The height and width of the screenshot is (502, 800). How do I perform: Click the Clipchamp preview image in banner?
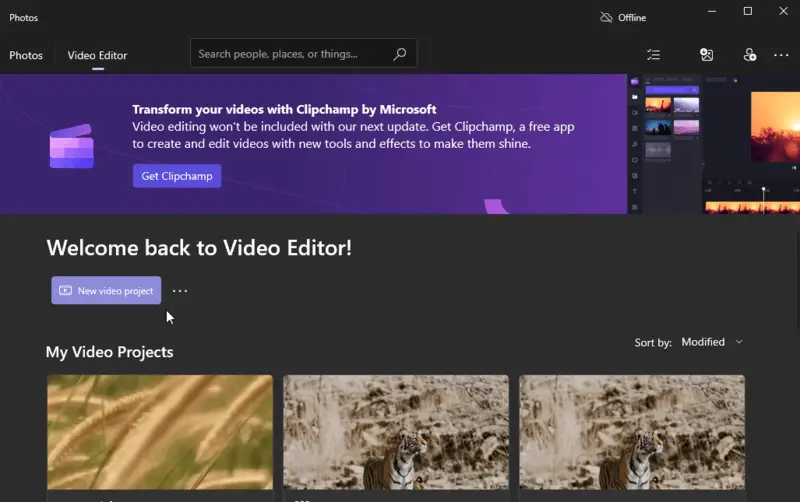click(x=713, y=144)
